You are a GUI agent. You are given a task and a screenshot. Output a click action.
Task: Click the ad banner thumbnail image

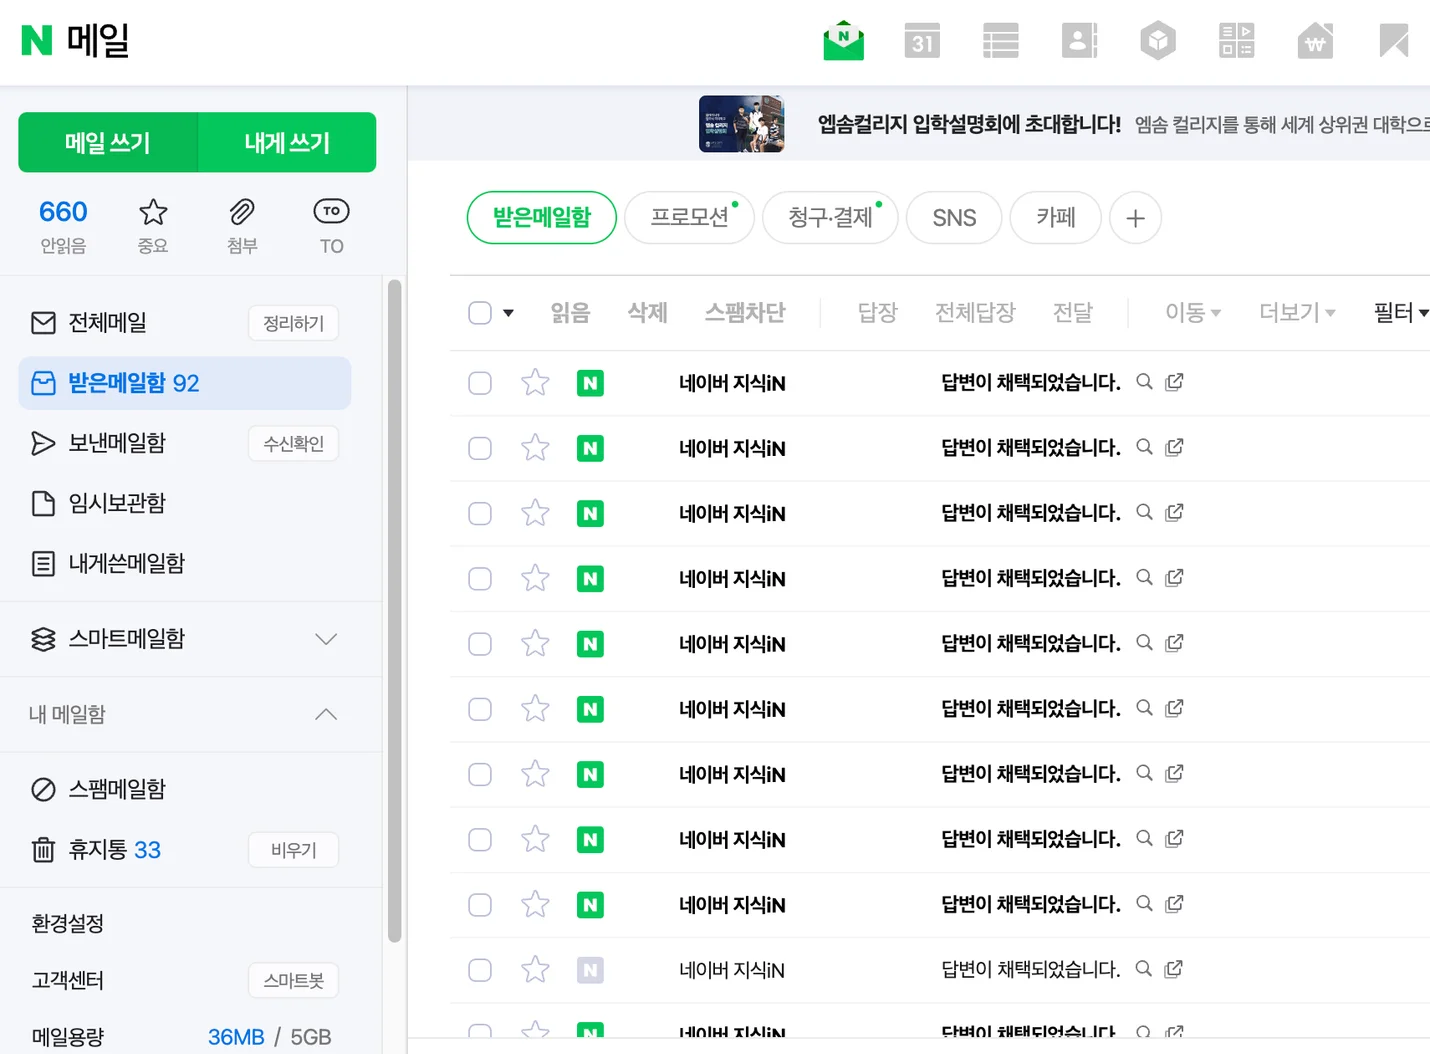point(741,124)
